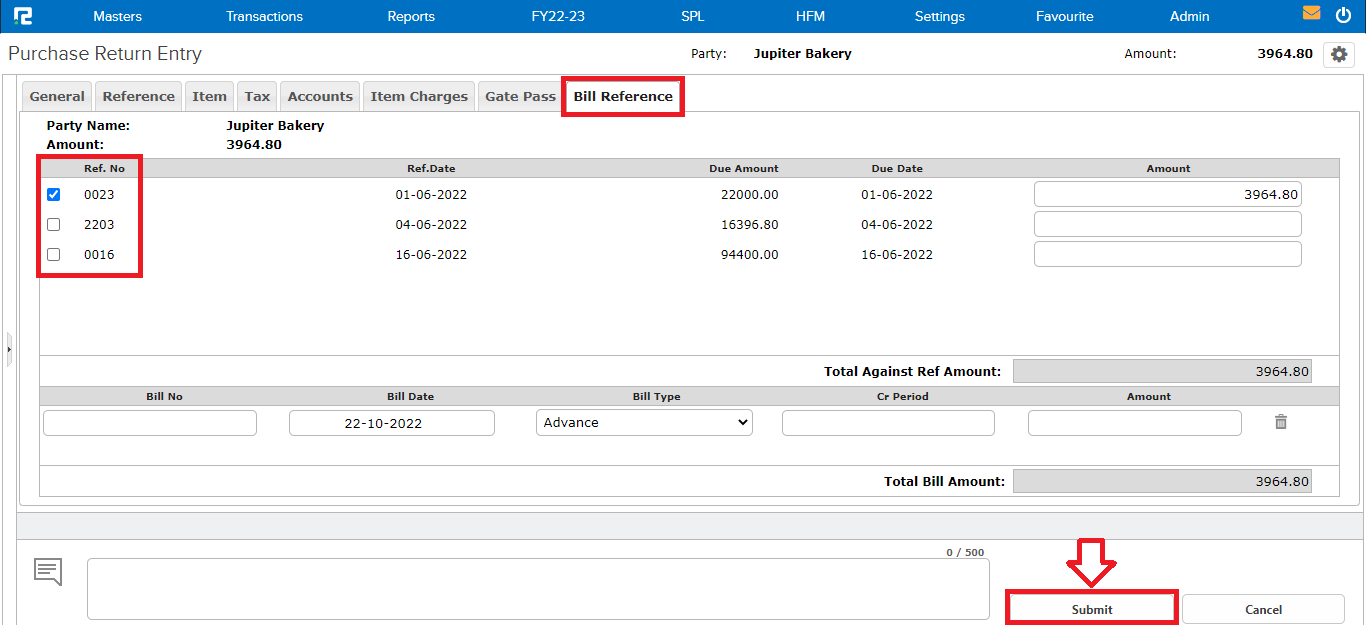The image size is (1368, 625).
Task: Open the Masters menu
Action: [x=117, y=16]
